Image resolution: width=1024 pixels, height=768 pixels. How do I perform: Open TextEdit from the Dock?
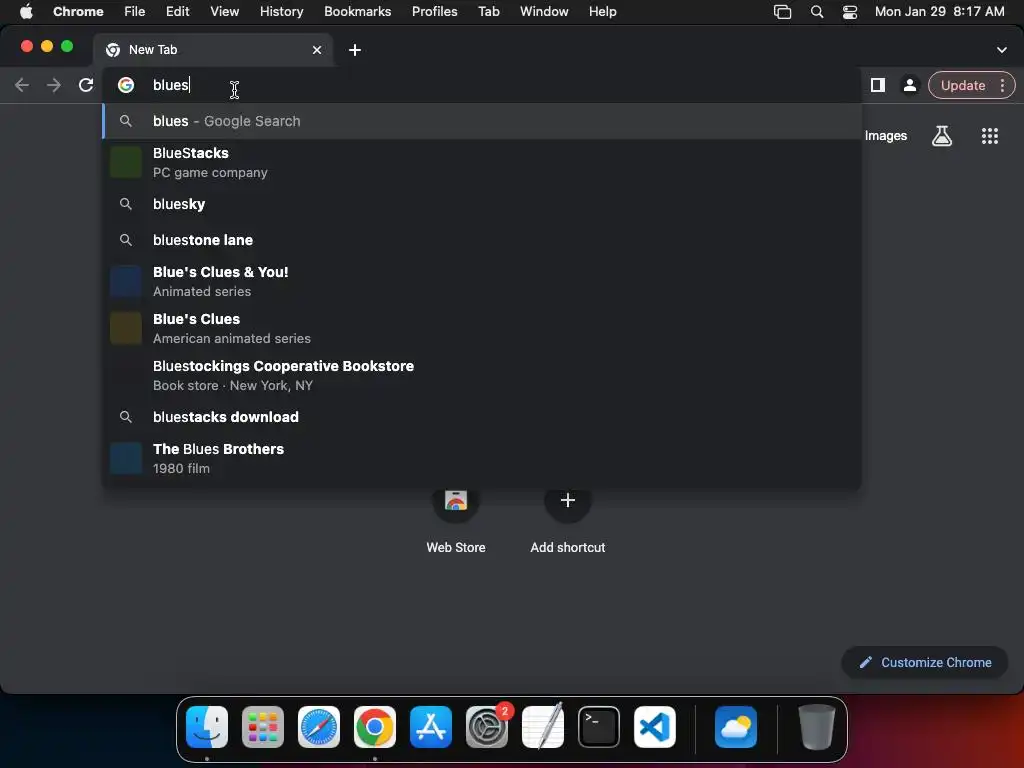pos(543,727)
